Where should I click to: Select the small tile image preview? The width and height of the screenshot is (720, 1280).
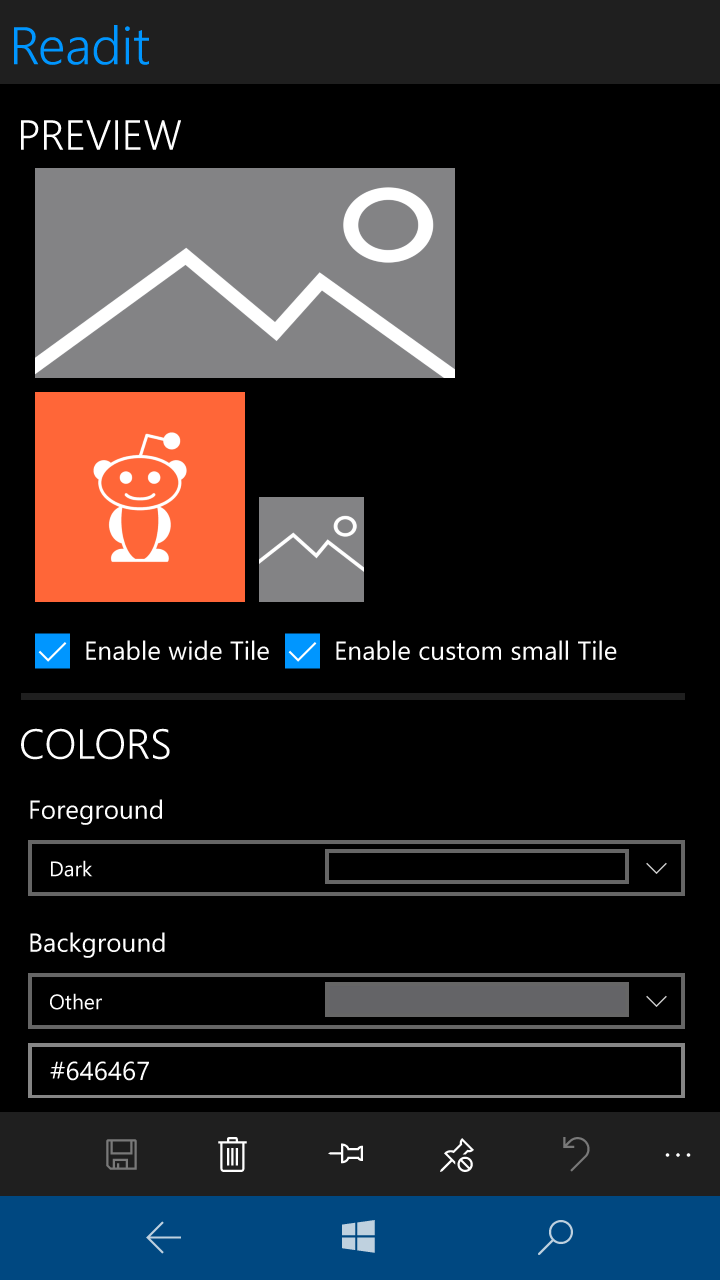tap(311, 549)
